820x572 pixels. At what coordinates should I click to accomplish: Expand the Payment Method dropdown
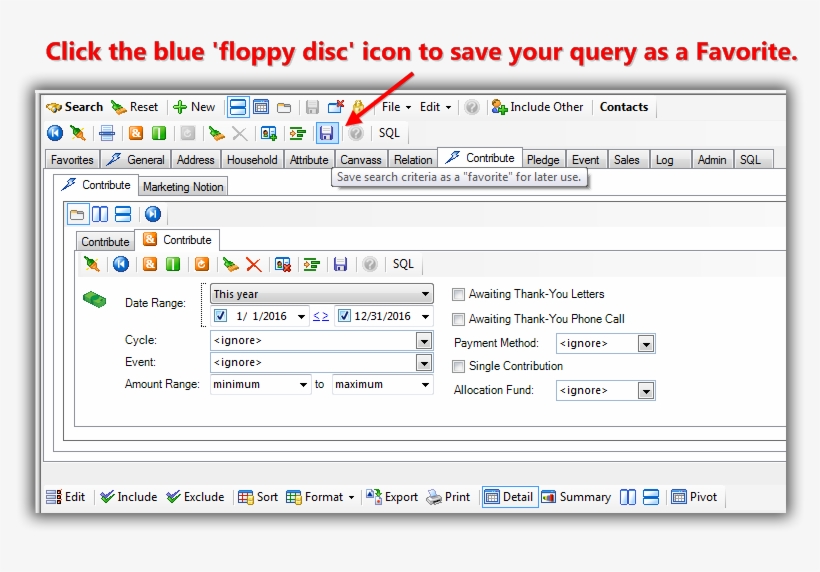point(646,344)
